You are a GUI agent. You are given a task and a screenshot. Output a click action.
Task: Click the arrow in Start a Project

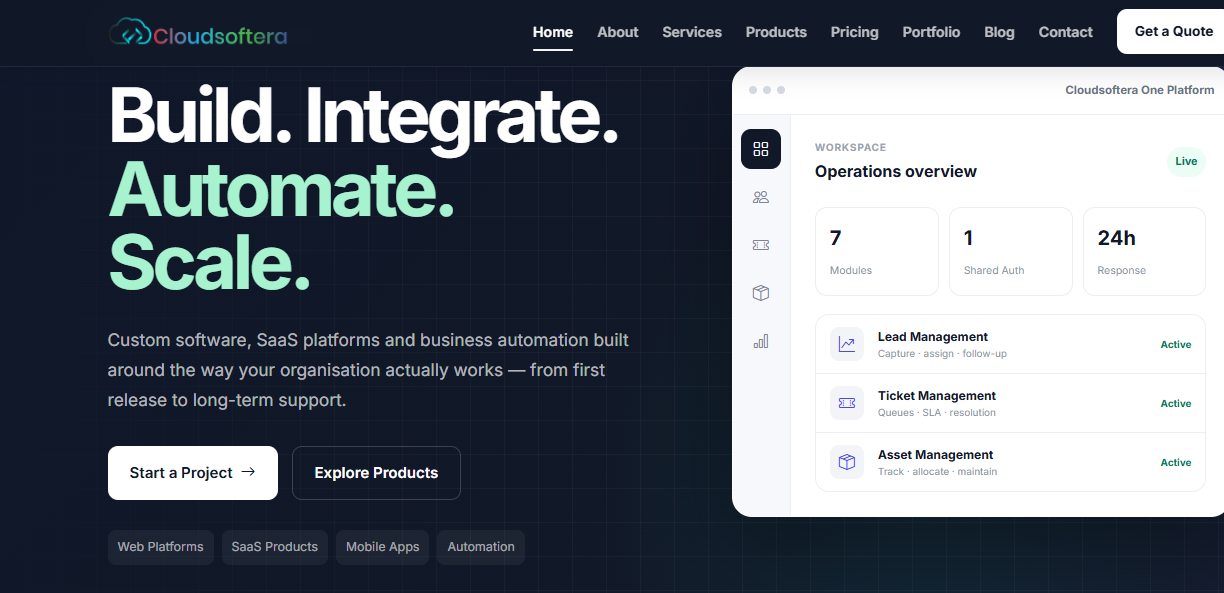tap(248, 472)
